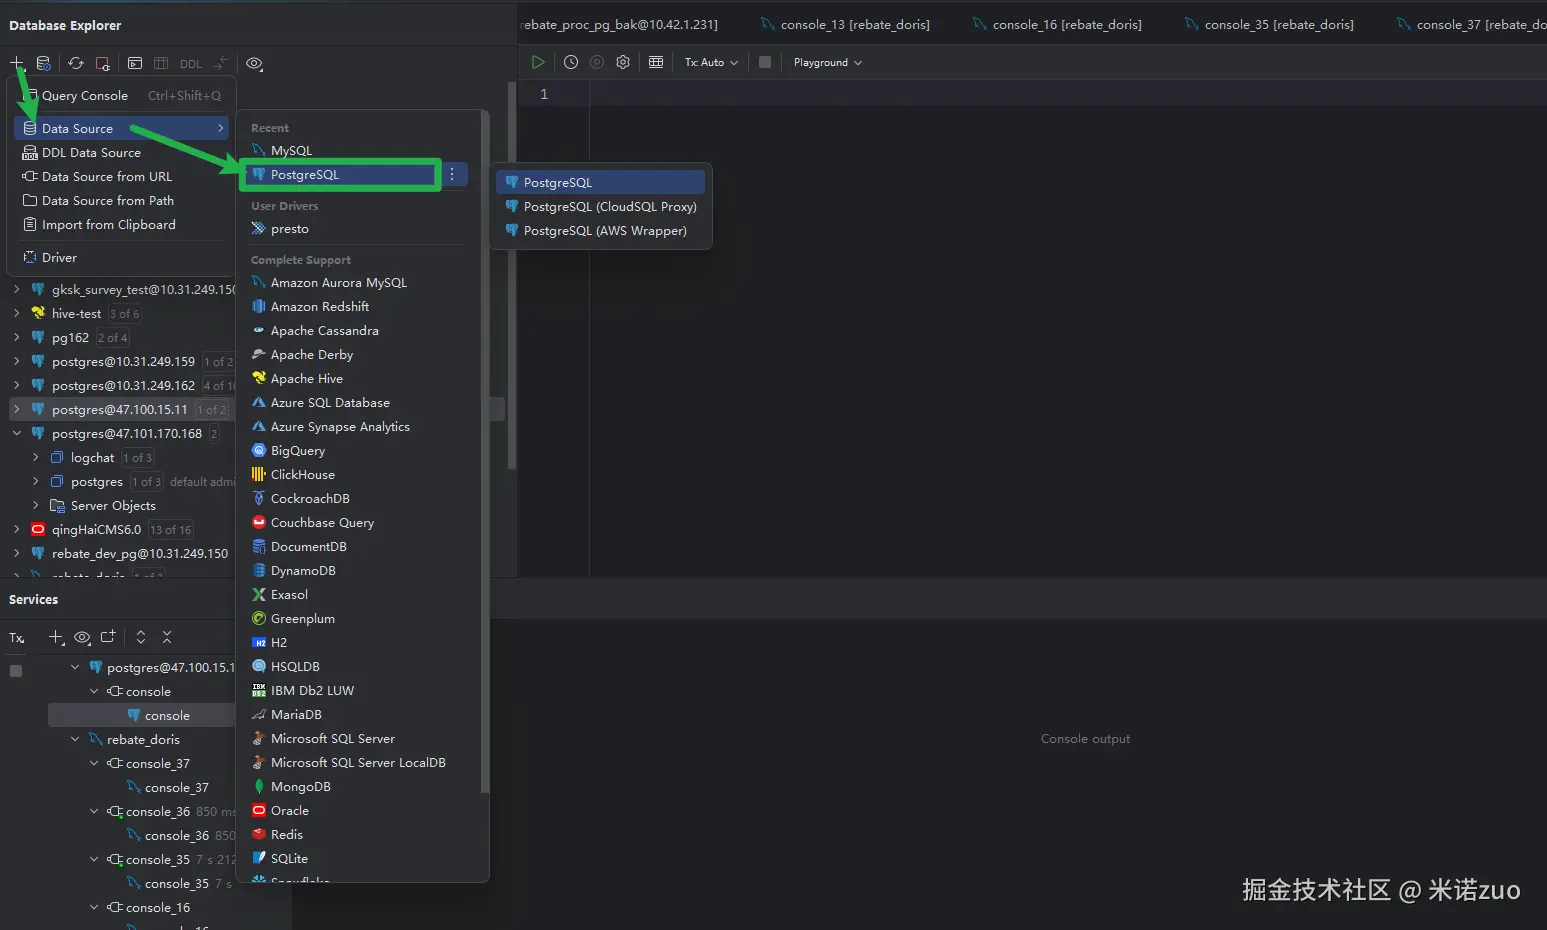
Task: Toggle the eye view options in Database Explorer
Action: pyautogui.click(x=255, y=63)
